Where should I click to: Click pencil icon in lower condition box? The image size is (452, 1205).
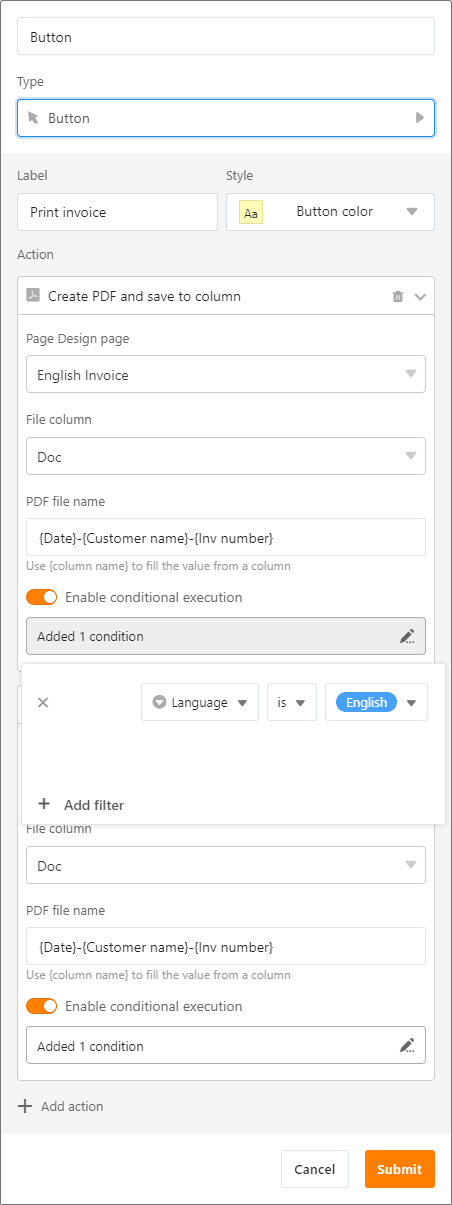(x=407, y=1045)
